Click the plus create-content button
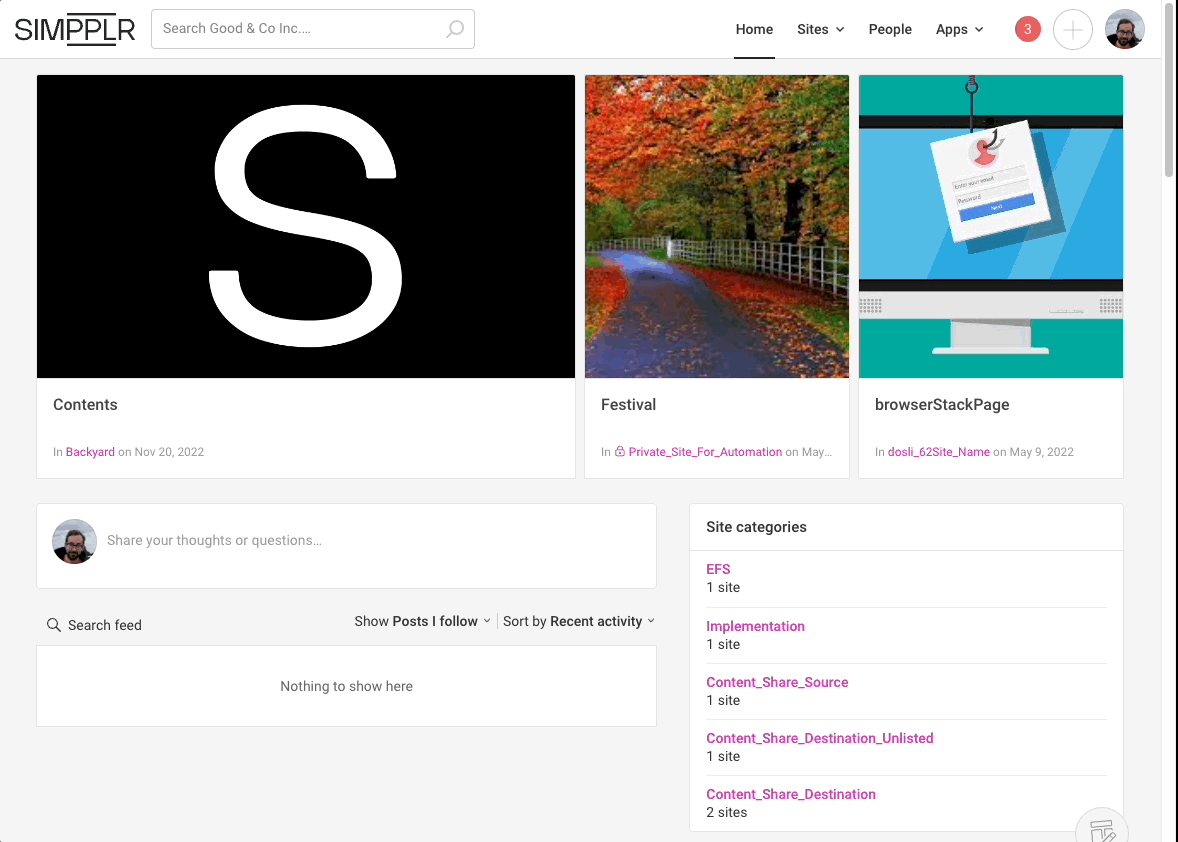Image resolution: width=1178 pixels, height=842 pixels. click(1072, 30)
